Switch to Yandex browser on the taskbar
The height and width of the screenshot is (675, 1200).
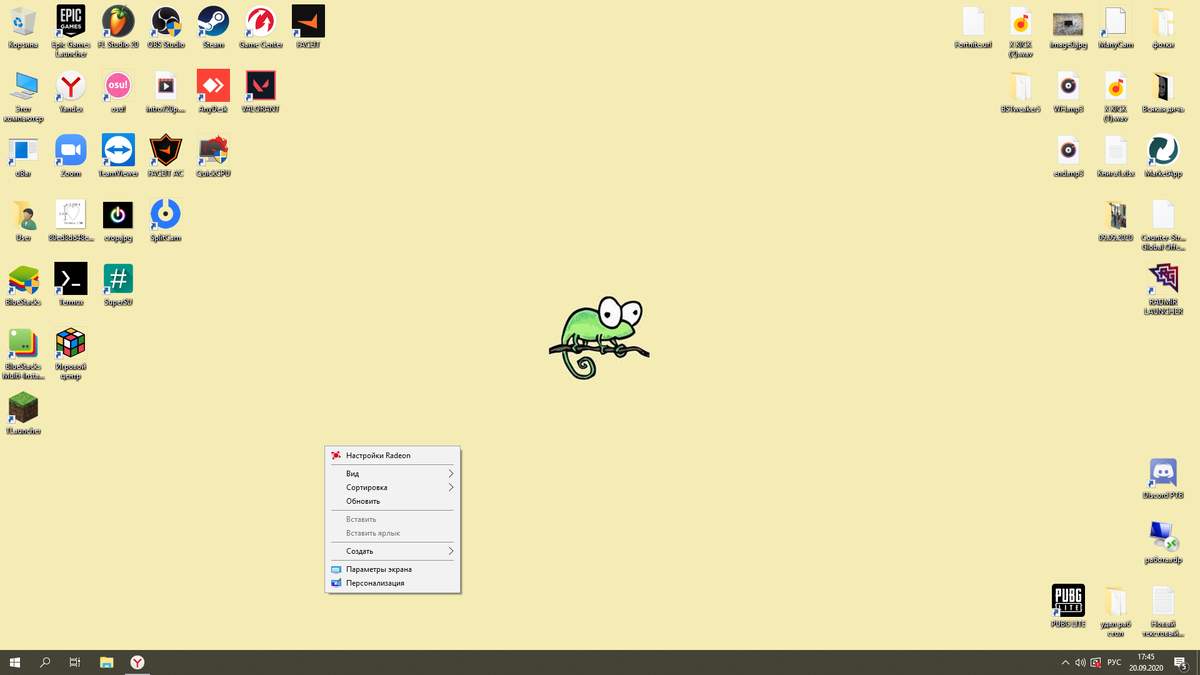(x=138, y=662)
